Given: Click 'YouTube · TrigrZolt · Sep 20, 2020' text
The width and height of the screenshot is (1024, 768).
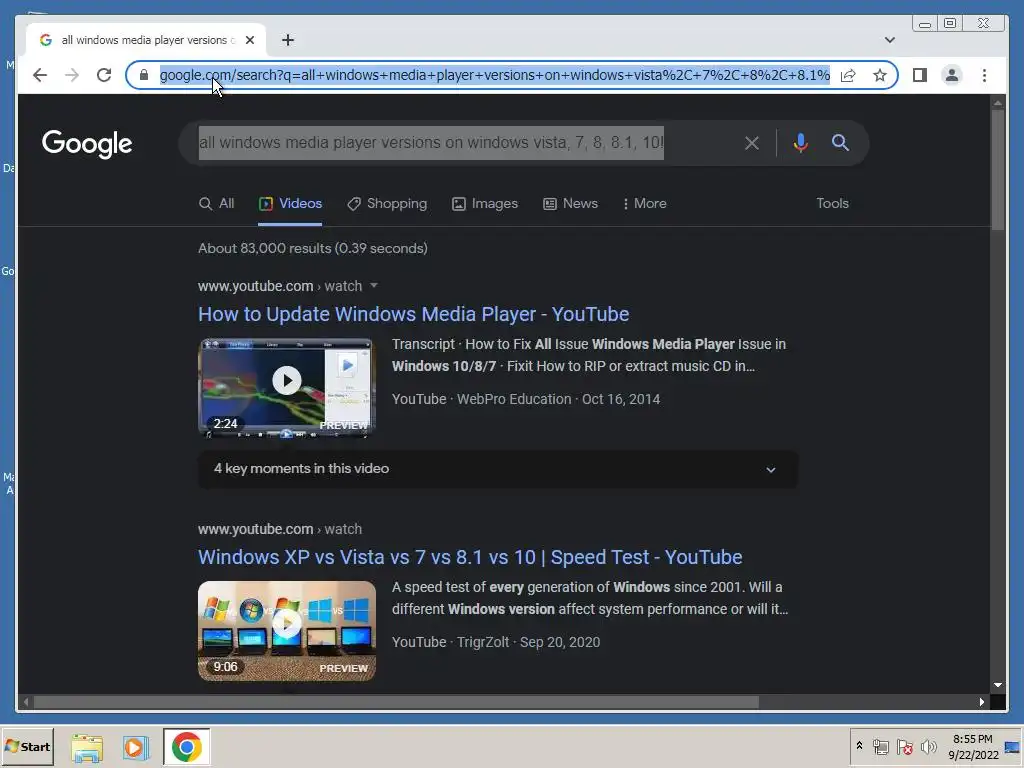Looking at the screenshot, I should pos(496,642).
